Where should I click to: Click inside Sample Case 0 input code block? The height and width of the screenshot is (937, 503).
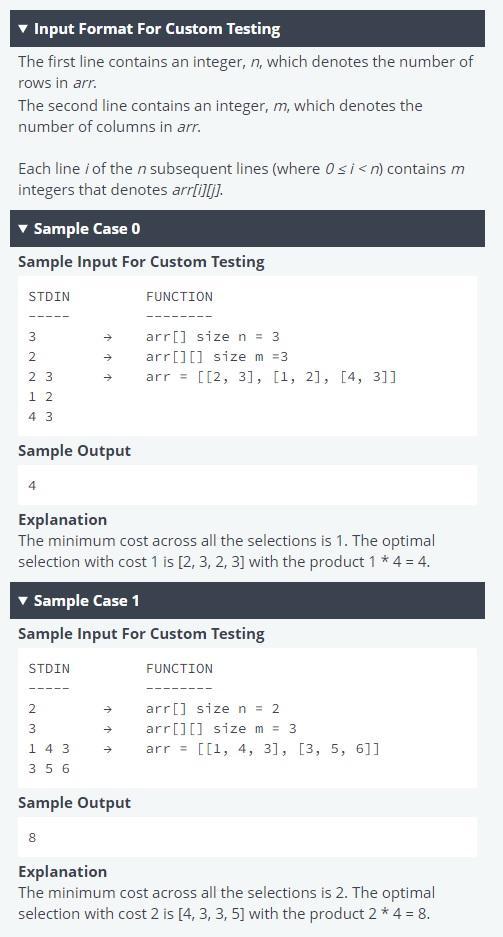click(247, 356)
